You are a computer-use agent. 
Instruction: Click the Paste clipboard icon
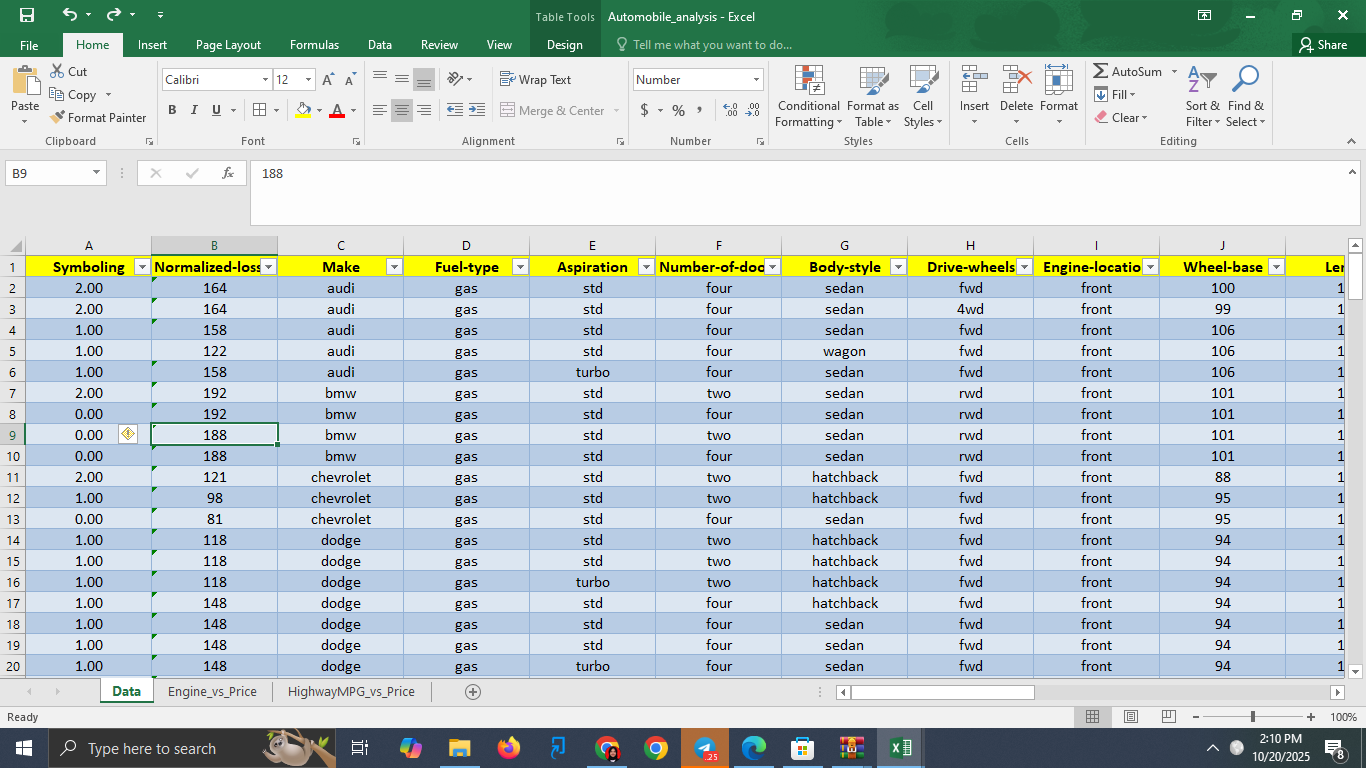pyautogui.click(x=25, y=80)
